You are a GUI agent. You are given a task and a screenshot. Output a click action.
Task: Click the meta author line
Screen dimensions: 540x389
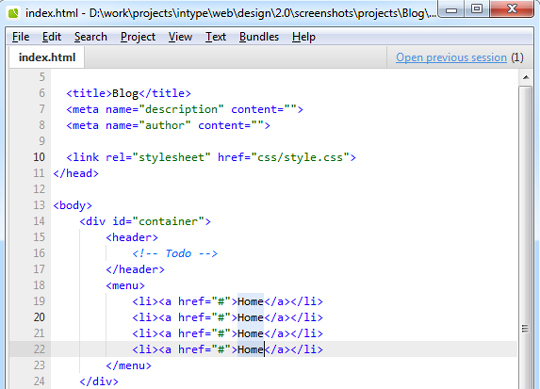tap(168, 125)
